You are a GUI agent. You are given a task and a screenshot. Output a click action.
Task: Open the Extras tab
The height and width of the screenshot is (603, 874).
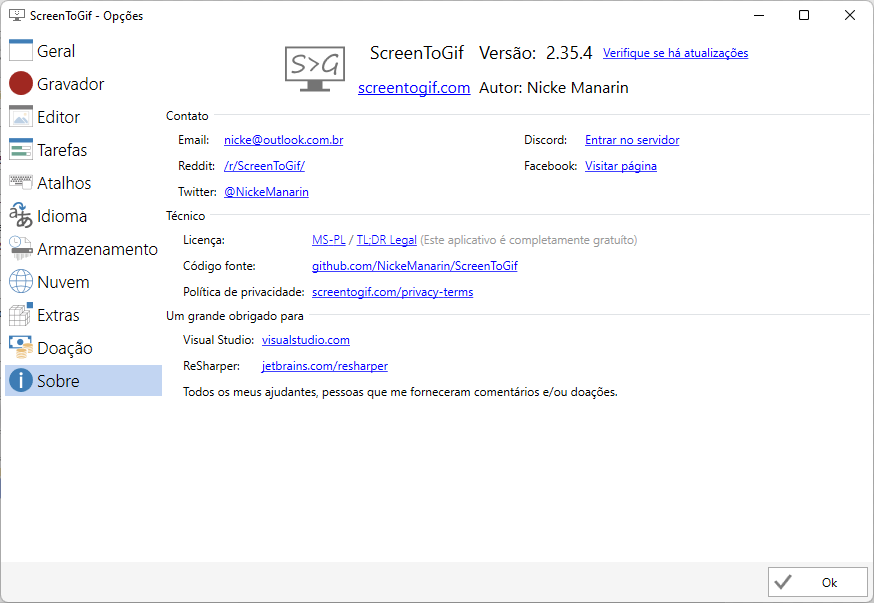[x=83, y=314]
